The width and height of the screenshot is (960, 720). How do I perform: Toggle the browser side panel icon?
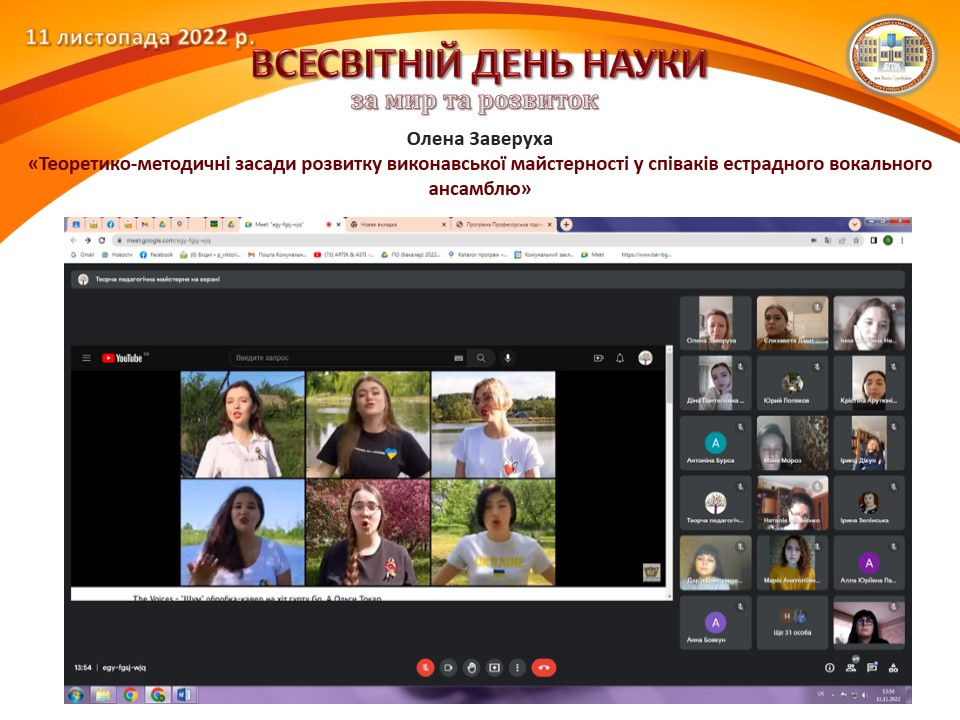click(x=874, y=241)
